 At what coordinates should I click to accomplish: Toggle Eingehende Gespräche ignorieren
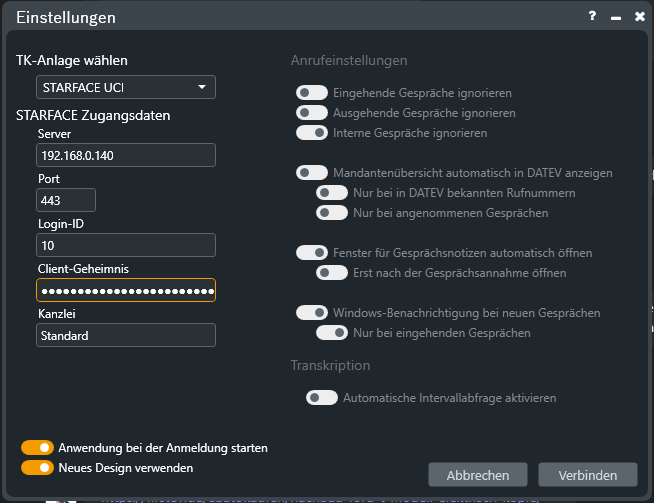click(x=312, y=93)
